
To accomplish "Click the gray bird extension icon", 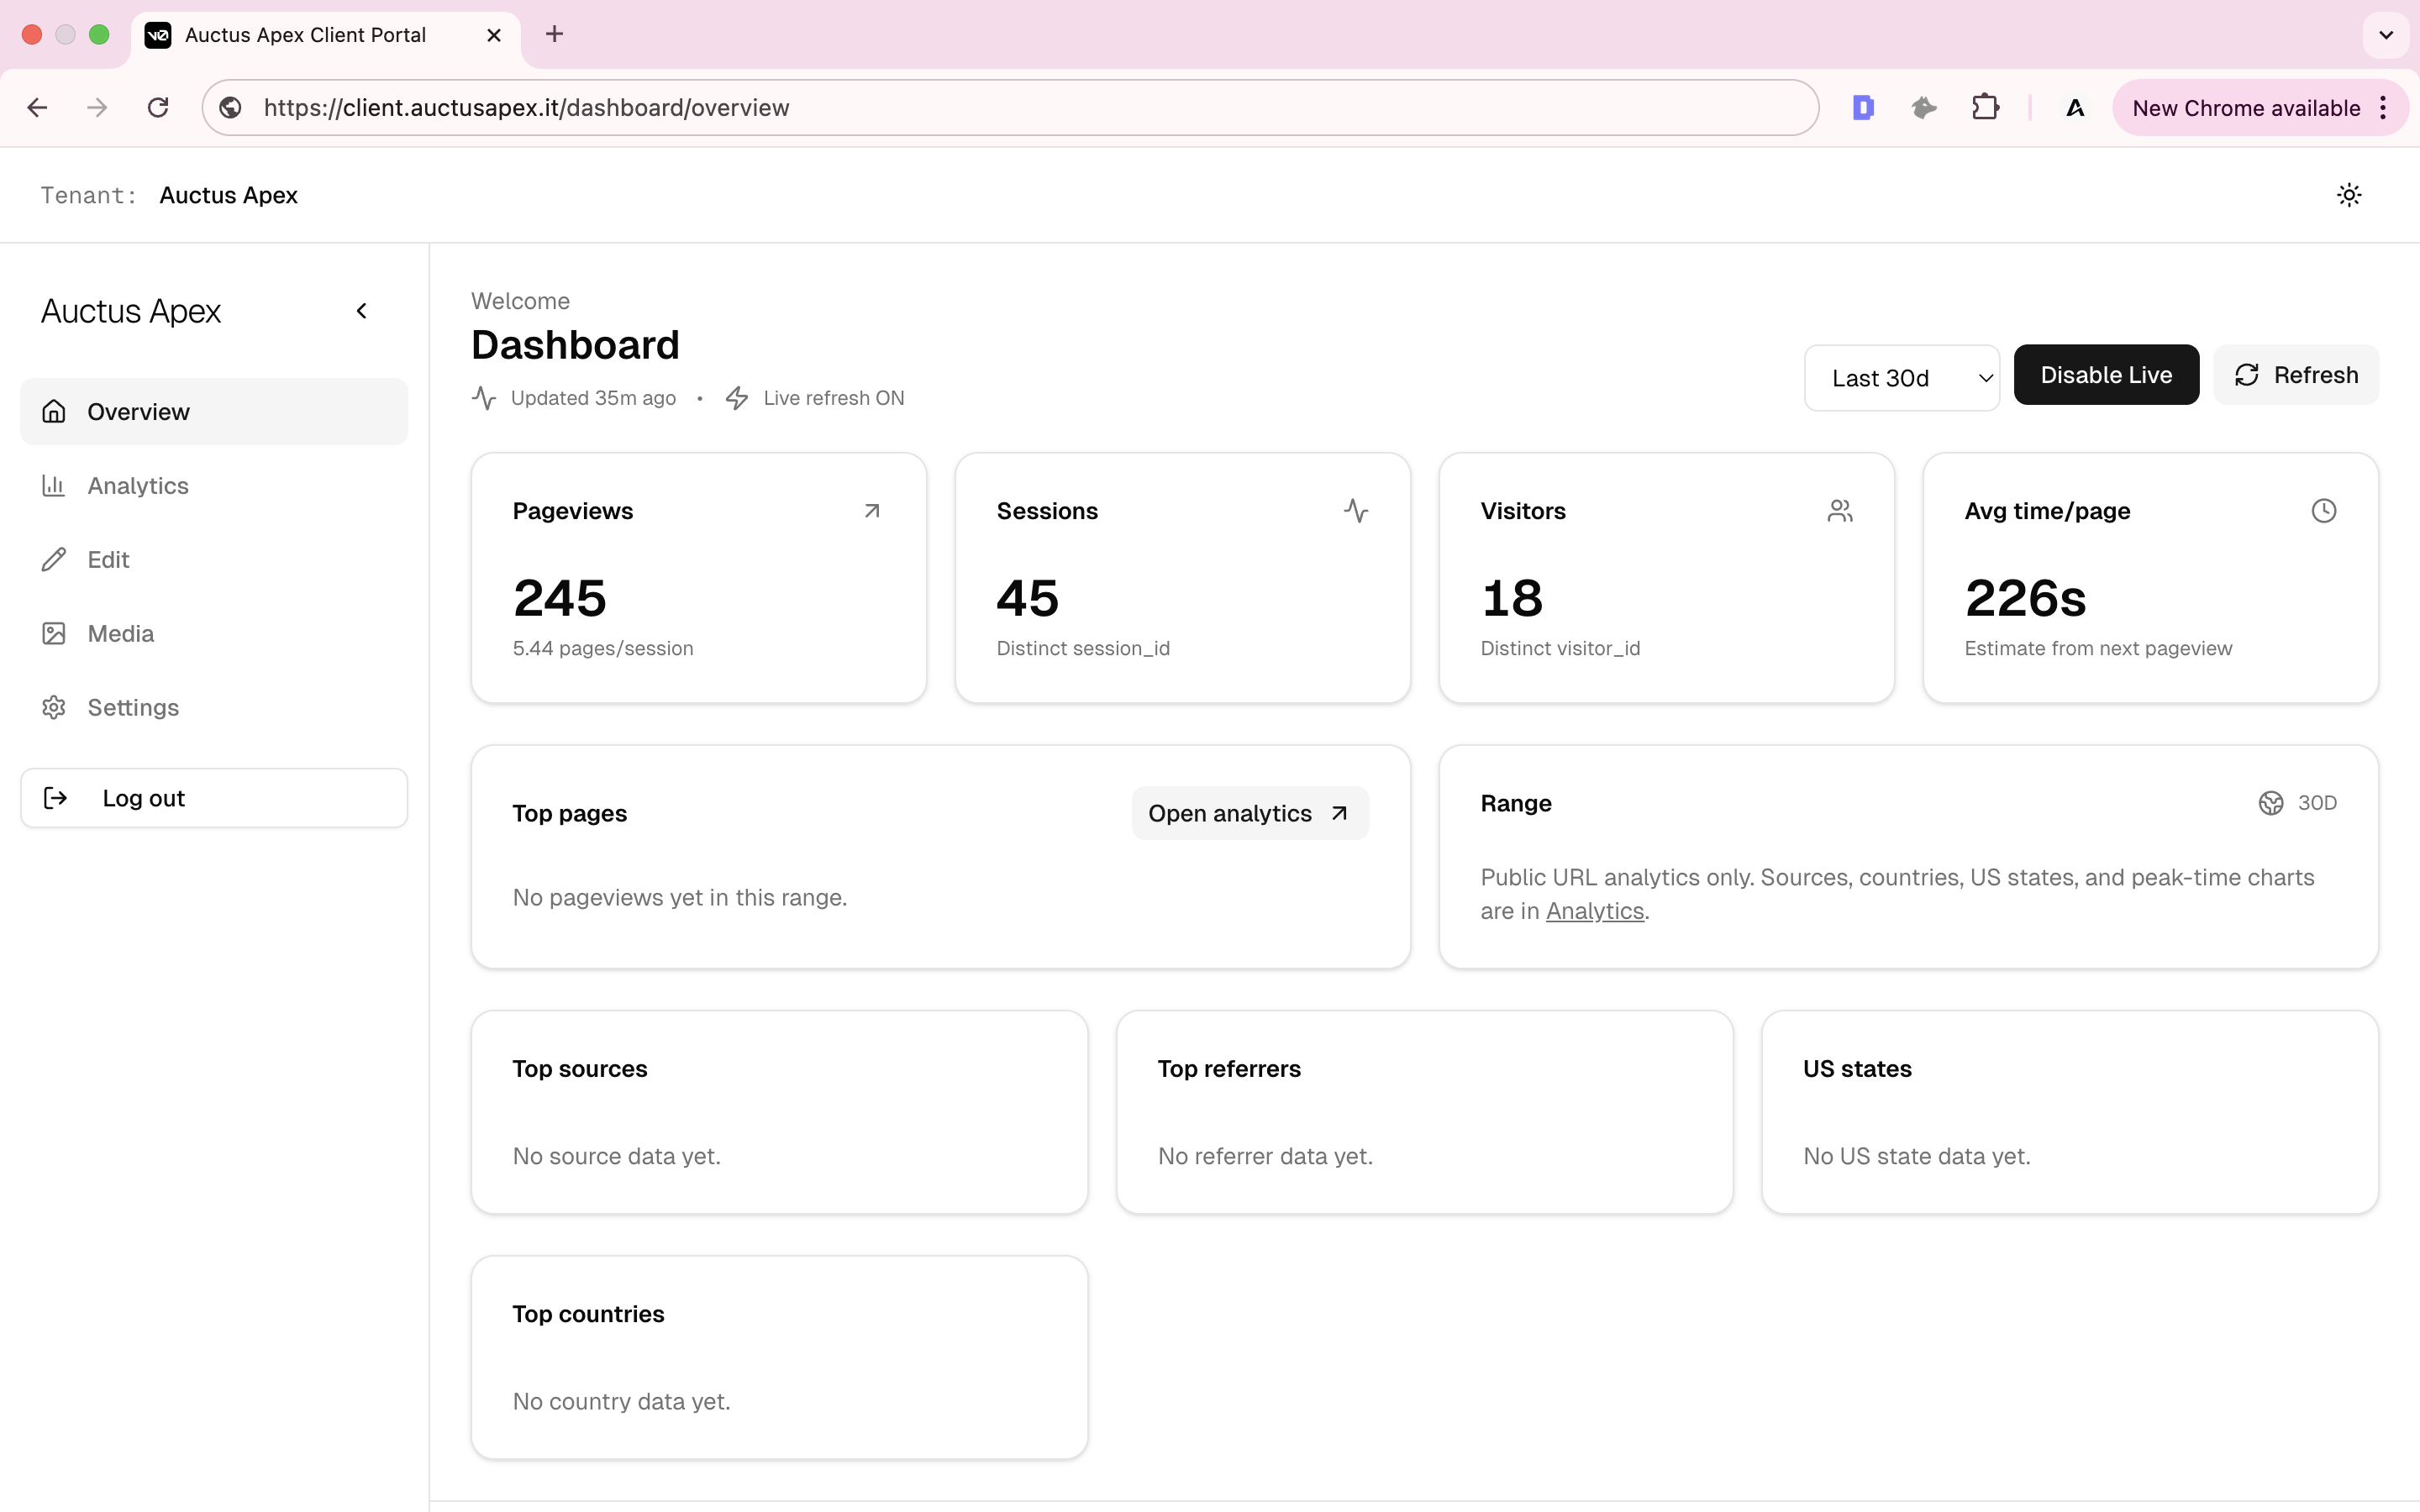I will 1924,108.
